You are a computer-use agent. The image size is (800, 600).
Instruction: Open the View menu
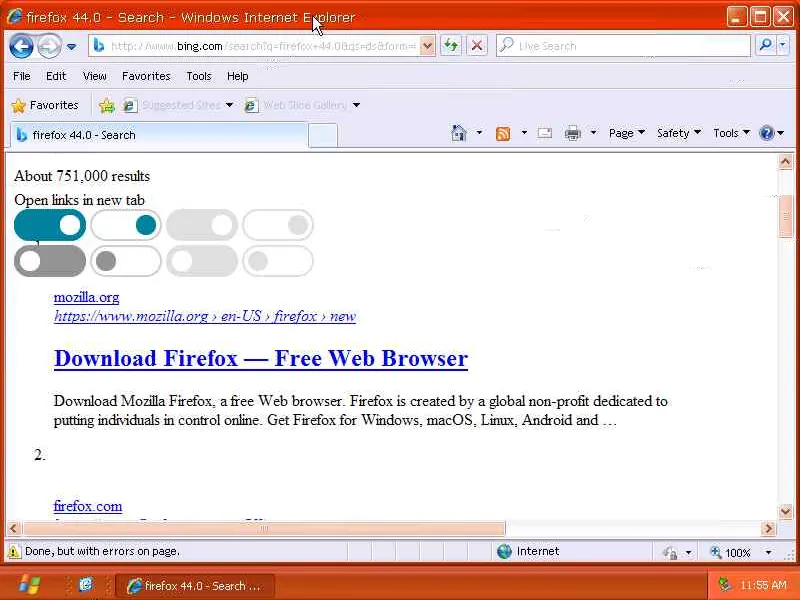[94, 76]
